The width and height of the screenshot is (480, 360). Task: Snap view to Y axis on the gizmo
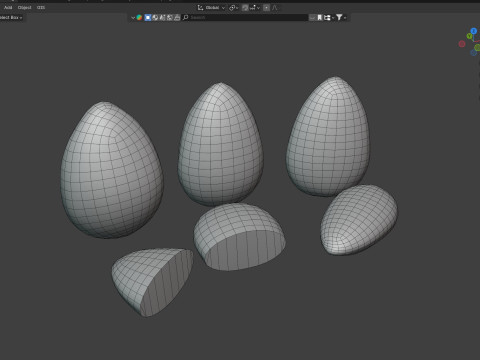470,36
